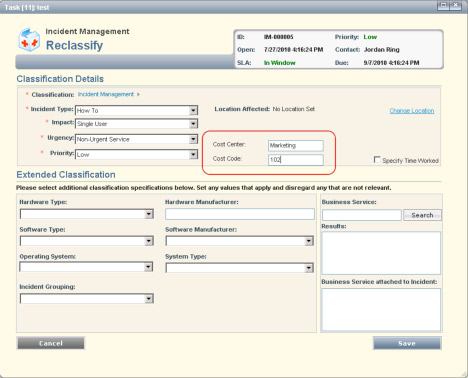Click the Open date 7/27/2010 value

[x=293, y=50]
